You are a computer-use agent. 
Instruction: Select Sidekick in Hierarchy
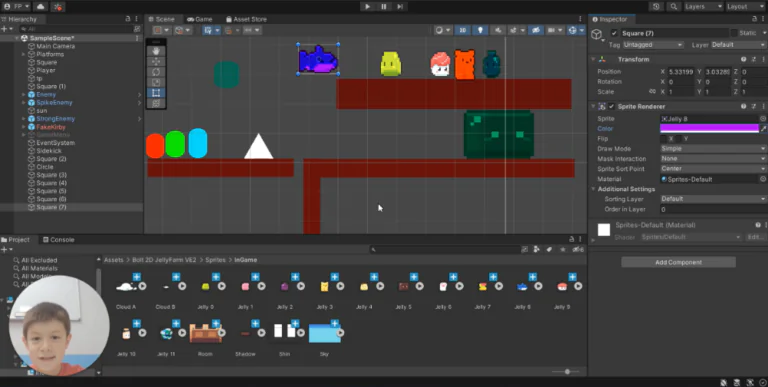(49, 151)
